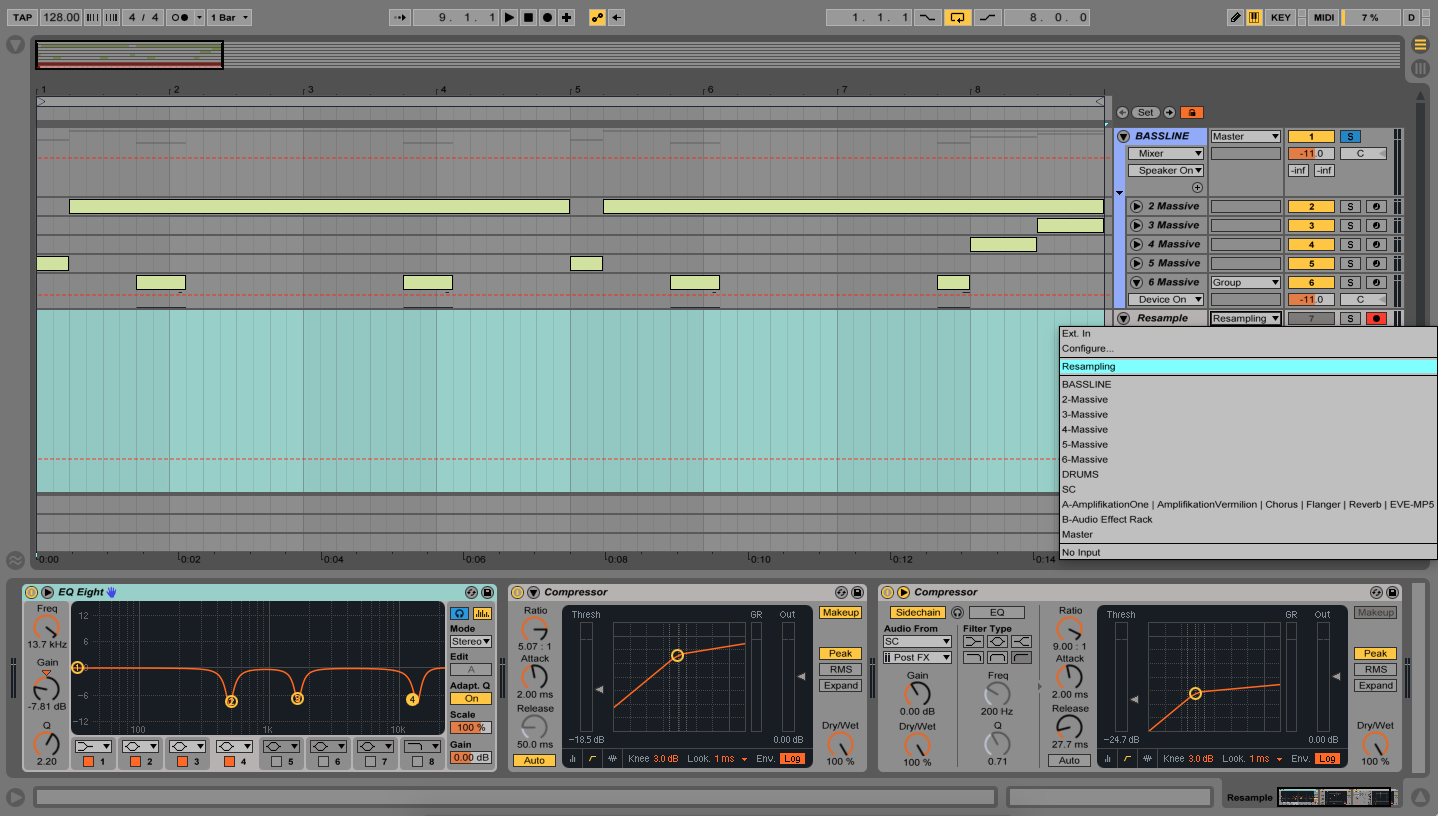Image resolution: width=1438 pixels, height=816 pixels.
Task: Stop playback with the Stop button
Action: pos(528,17)
